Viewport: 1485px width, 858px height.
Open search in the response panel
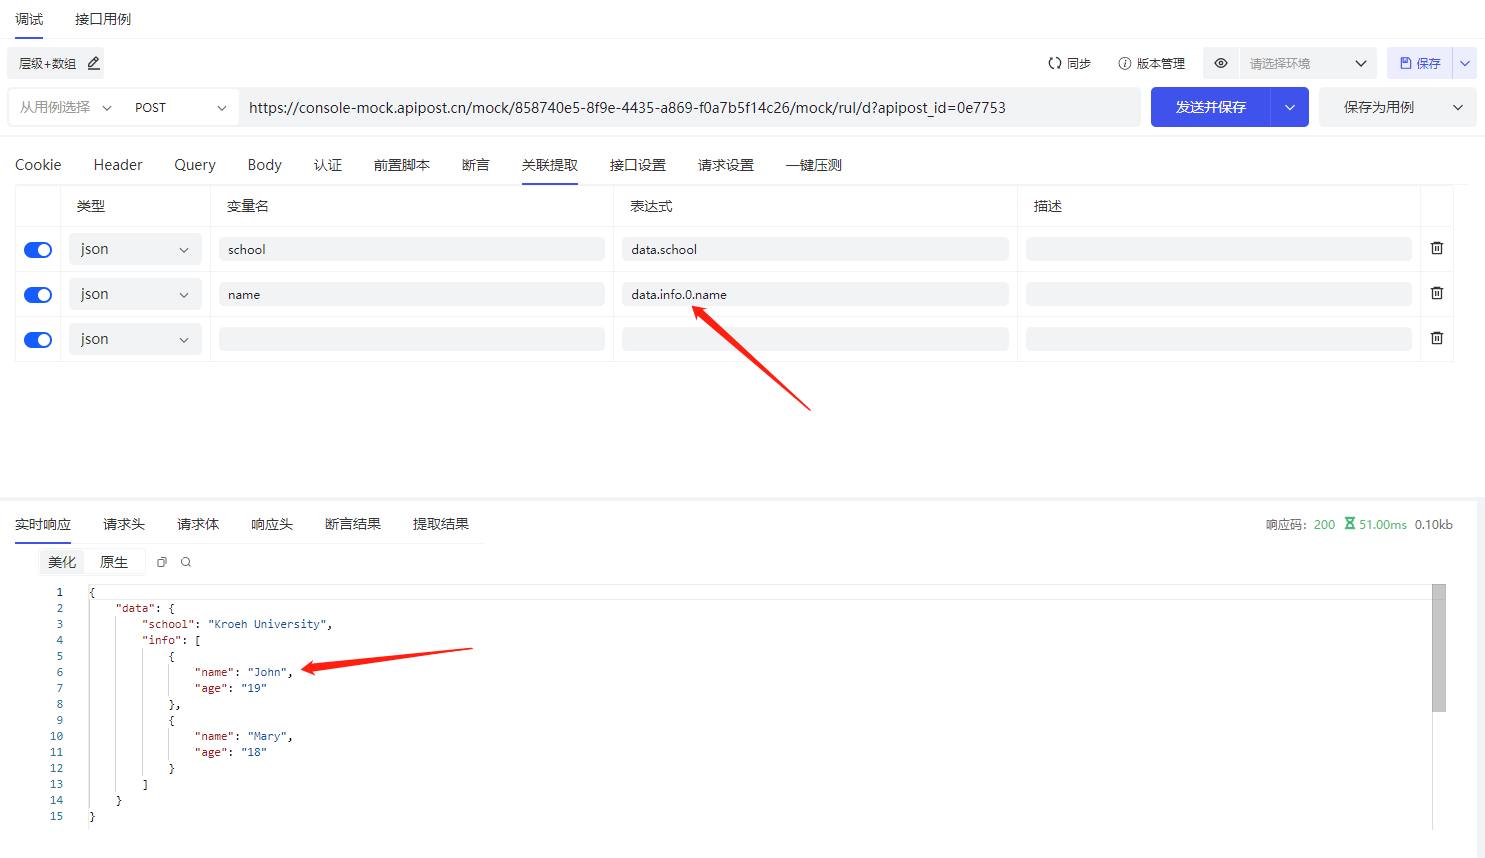click(186, 562)
